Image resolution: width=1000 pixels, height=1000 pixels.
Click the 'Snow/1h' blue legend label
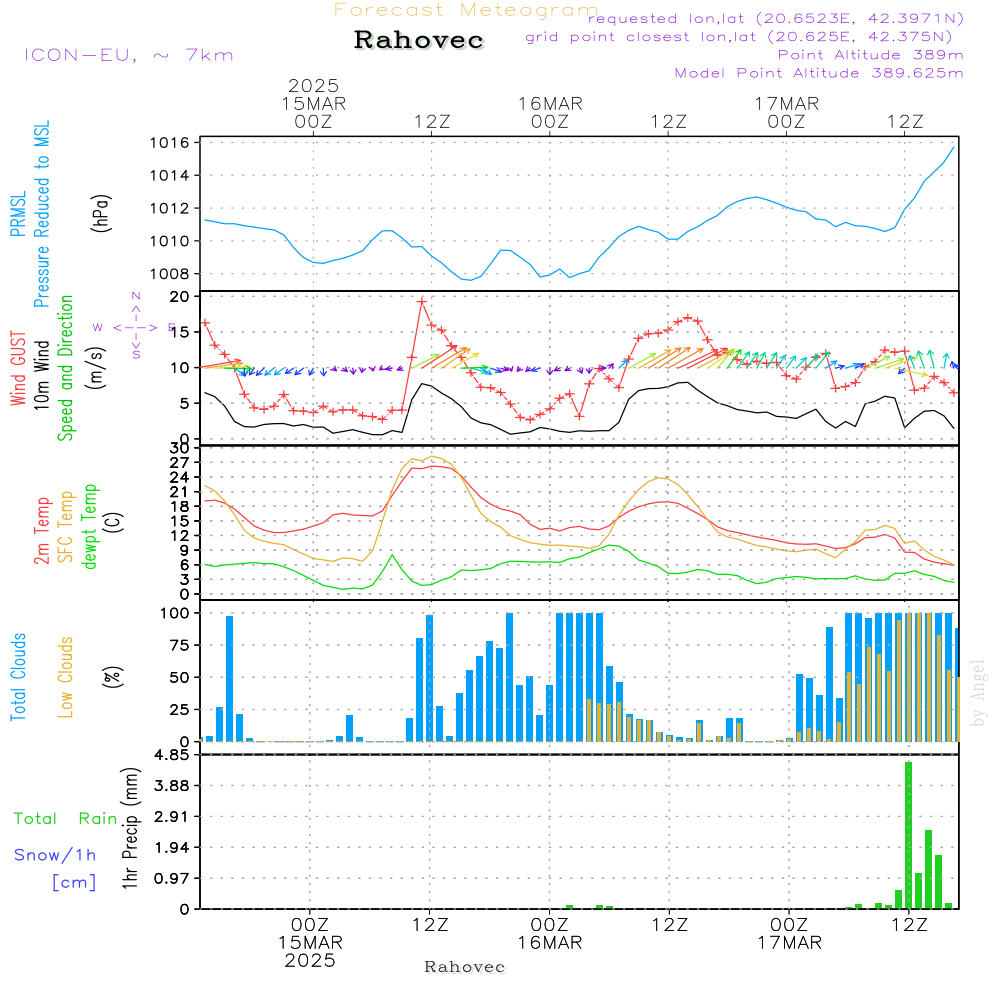[x=55, y=855]
